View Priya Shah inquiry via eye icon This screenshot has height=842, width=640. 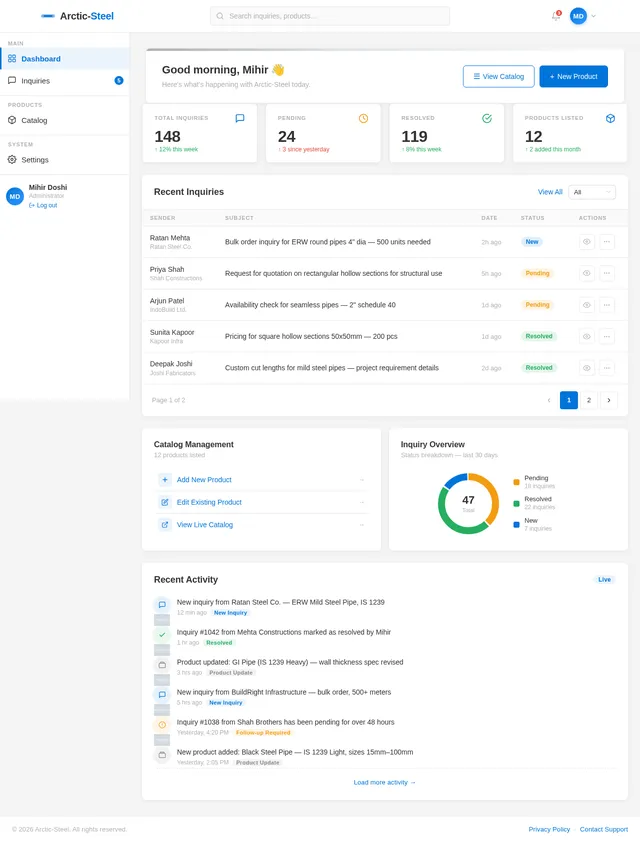point(587,273)
